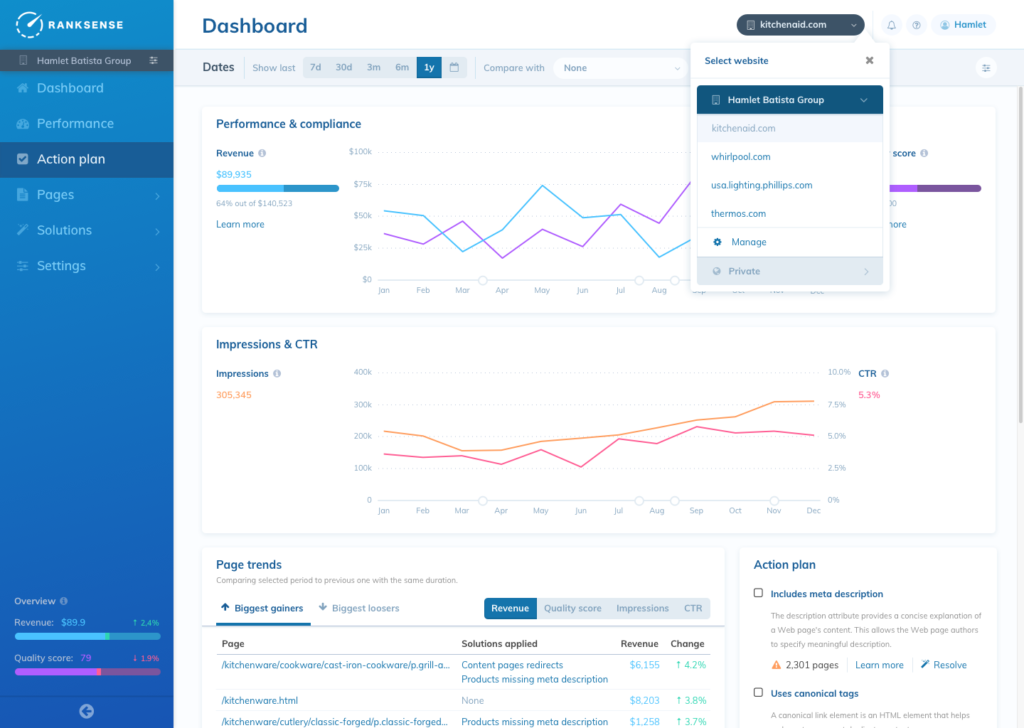
Task: Check Includes meta description checkbox
Action: 758,593
